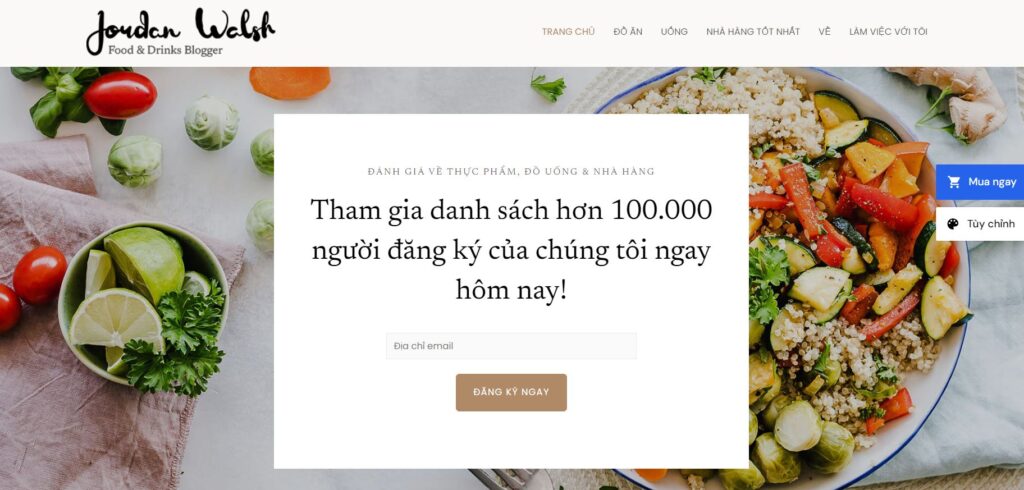Image resolution: width=1024 pixels, height=490 pixels.
Task: Click the Tùy chỉnh customize button
Action: point(980,224)
